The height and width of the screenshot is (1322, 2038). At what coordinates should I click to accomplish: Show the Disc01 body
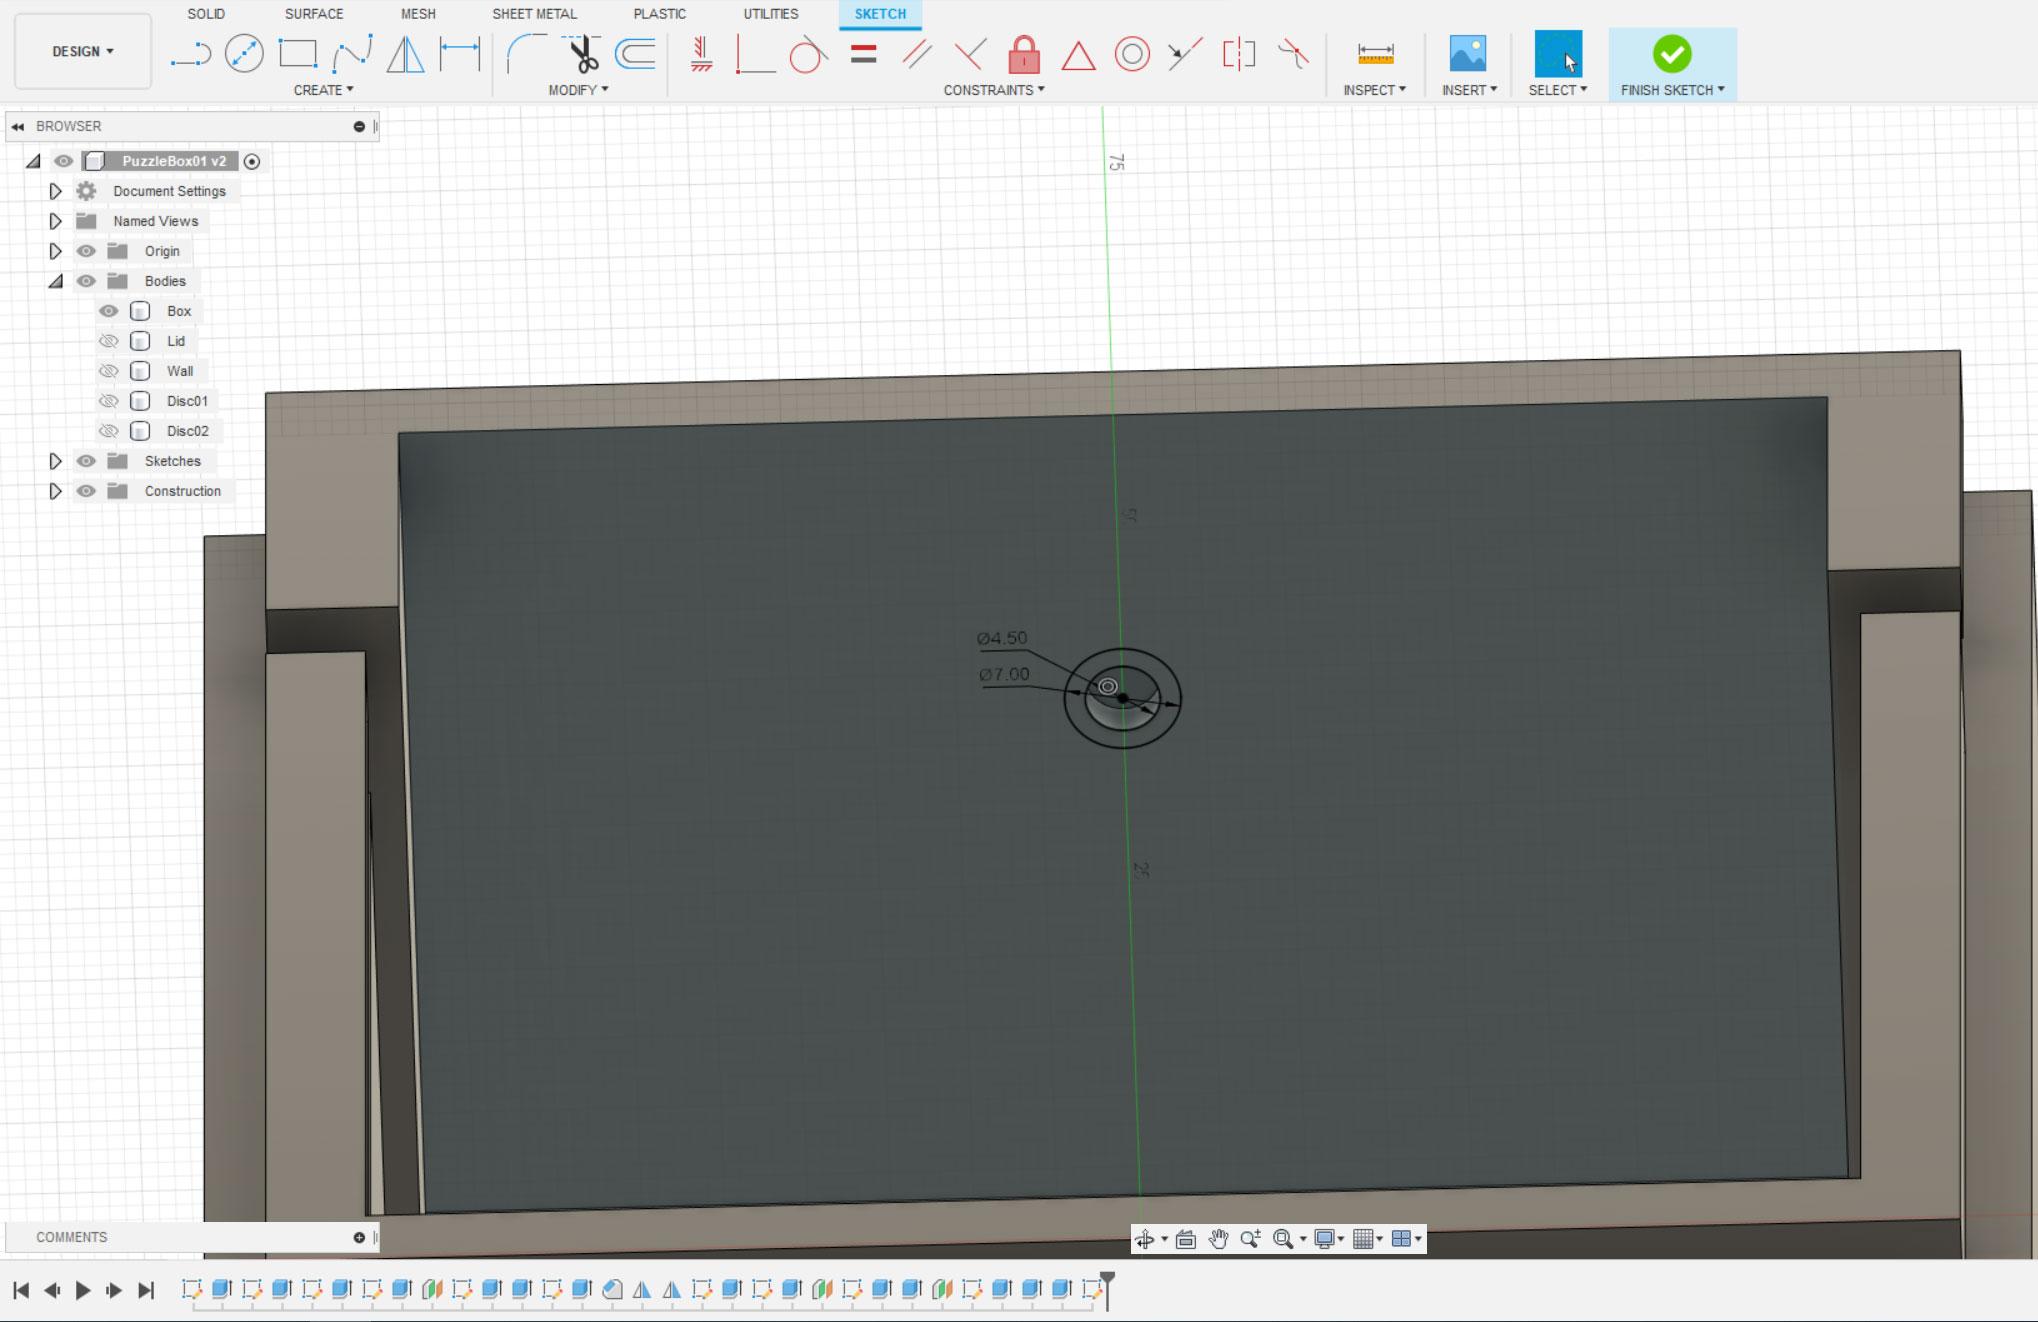(x=109, y=401)
